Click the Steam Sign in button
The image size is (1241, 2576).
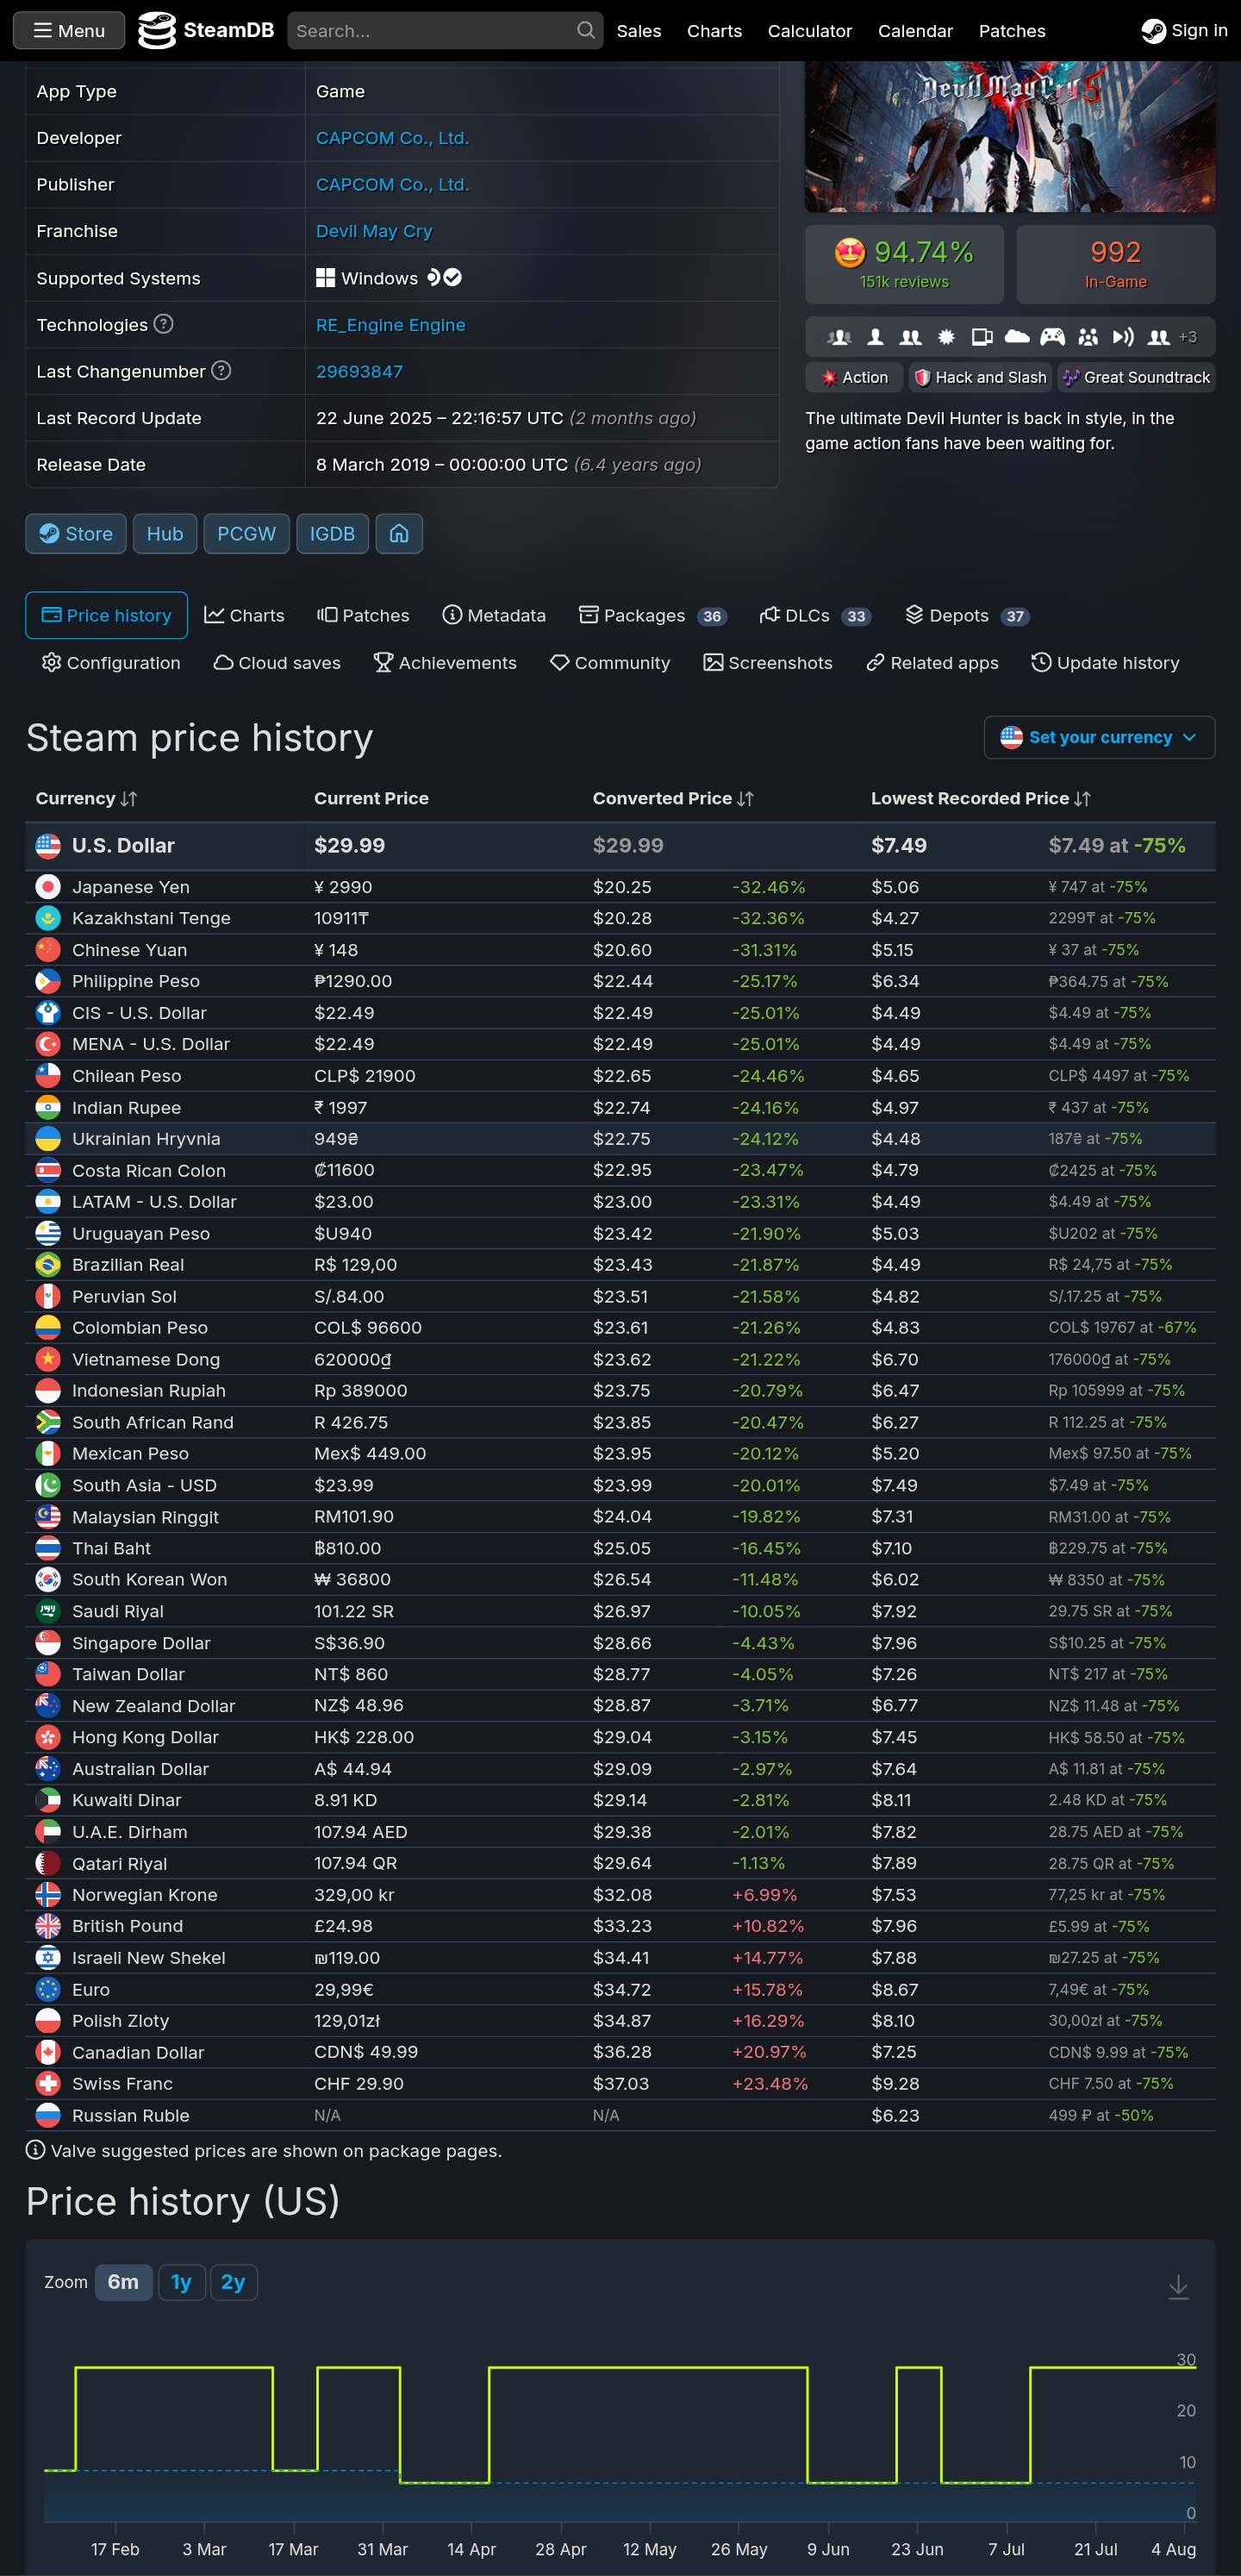pos(1184,31)
